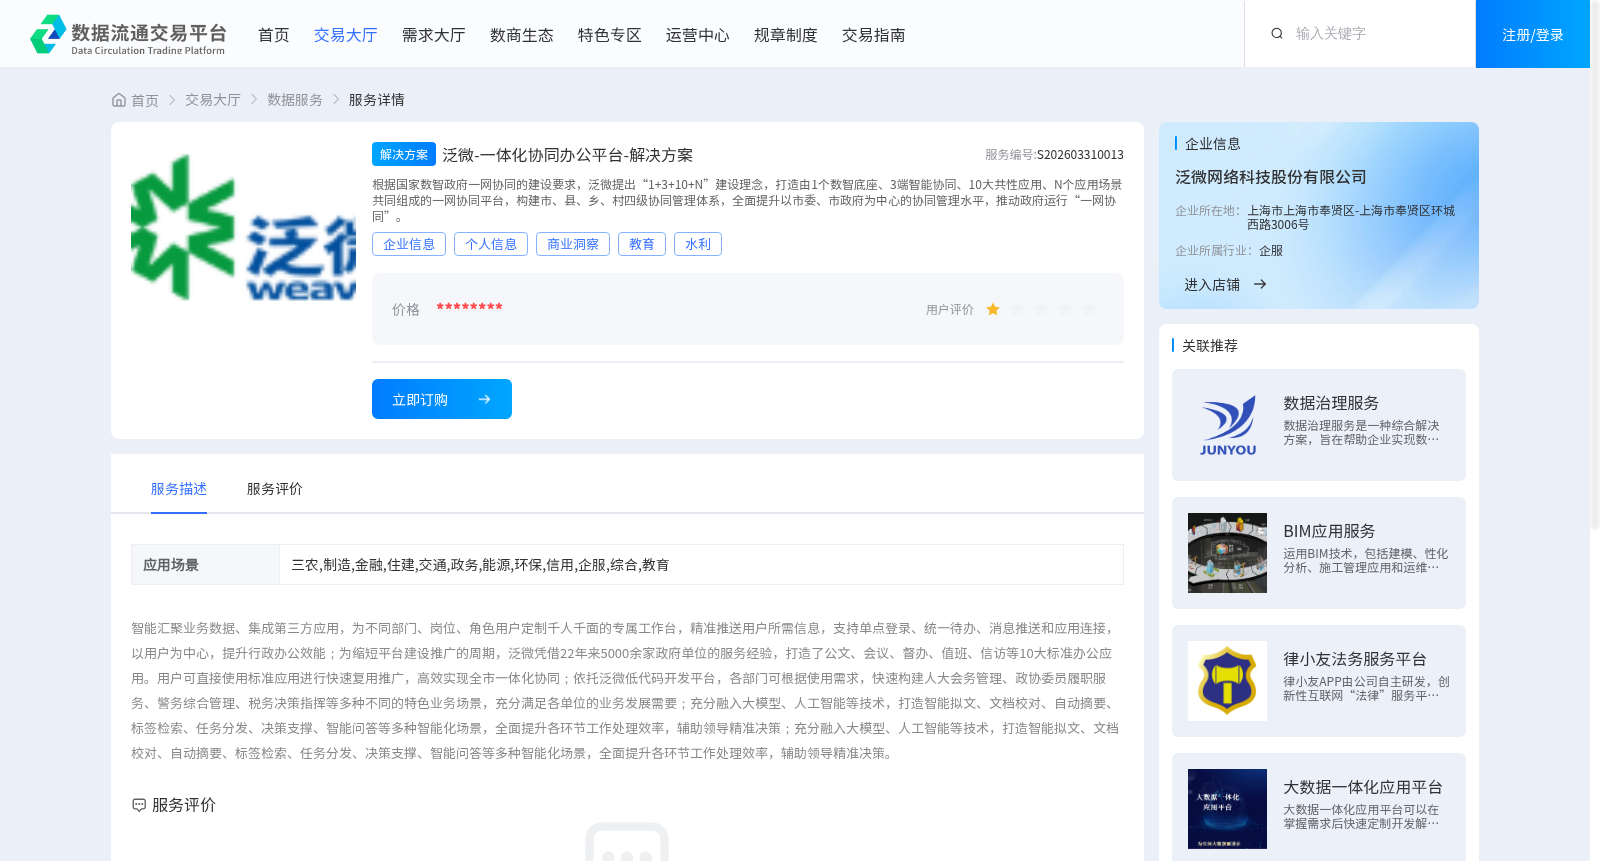Open 数商生态 in the top navigation
Viewport: 1600px width, 861px height.
(522, 35)
